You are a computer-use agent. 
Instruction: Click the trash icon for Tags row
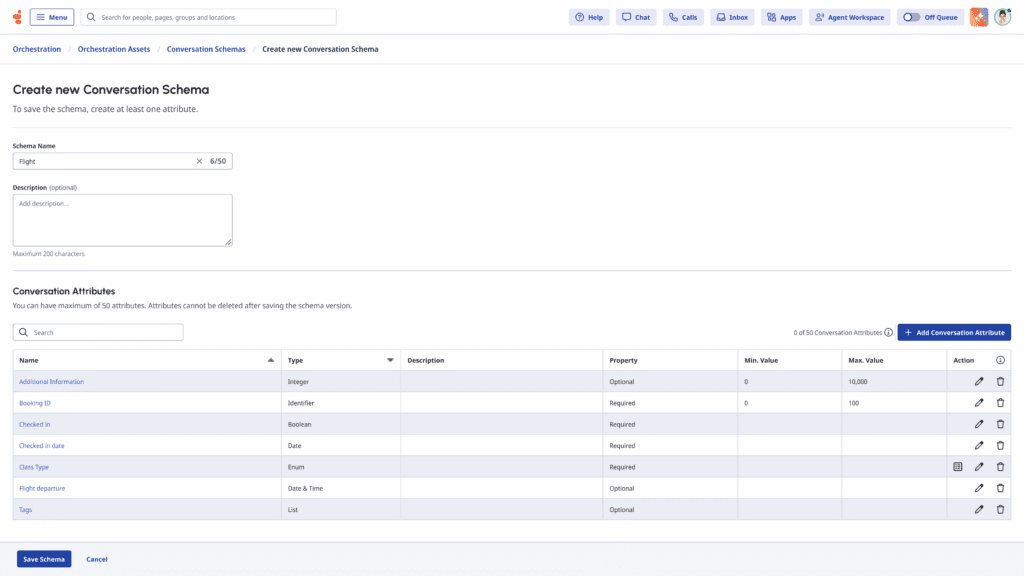(1000, 510)
